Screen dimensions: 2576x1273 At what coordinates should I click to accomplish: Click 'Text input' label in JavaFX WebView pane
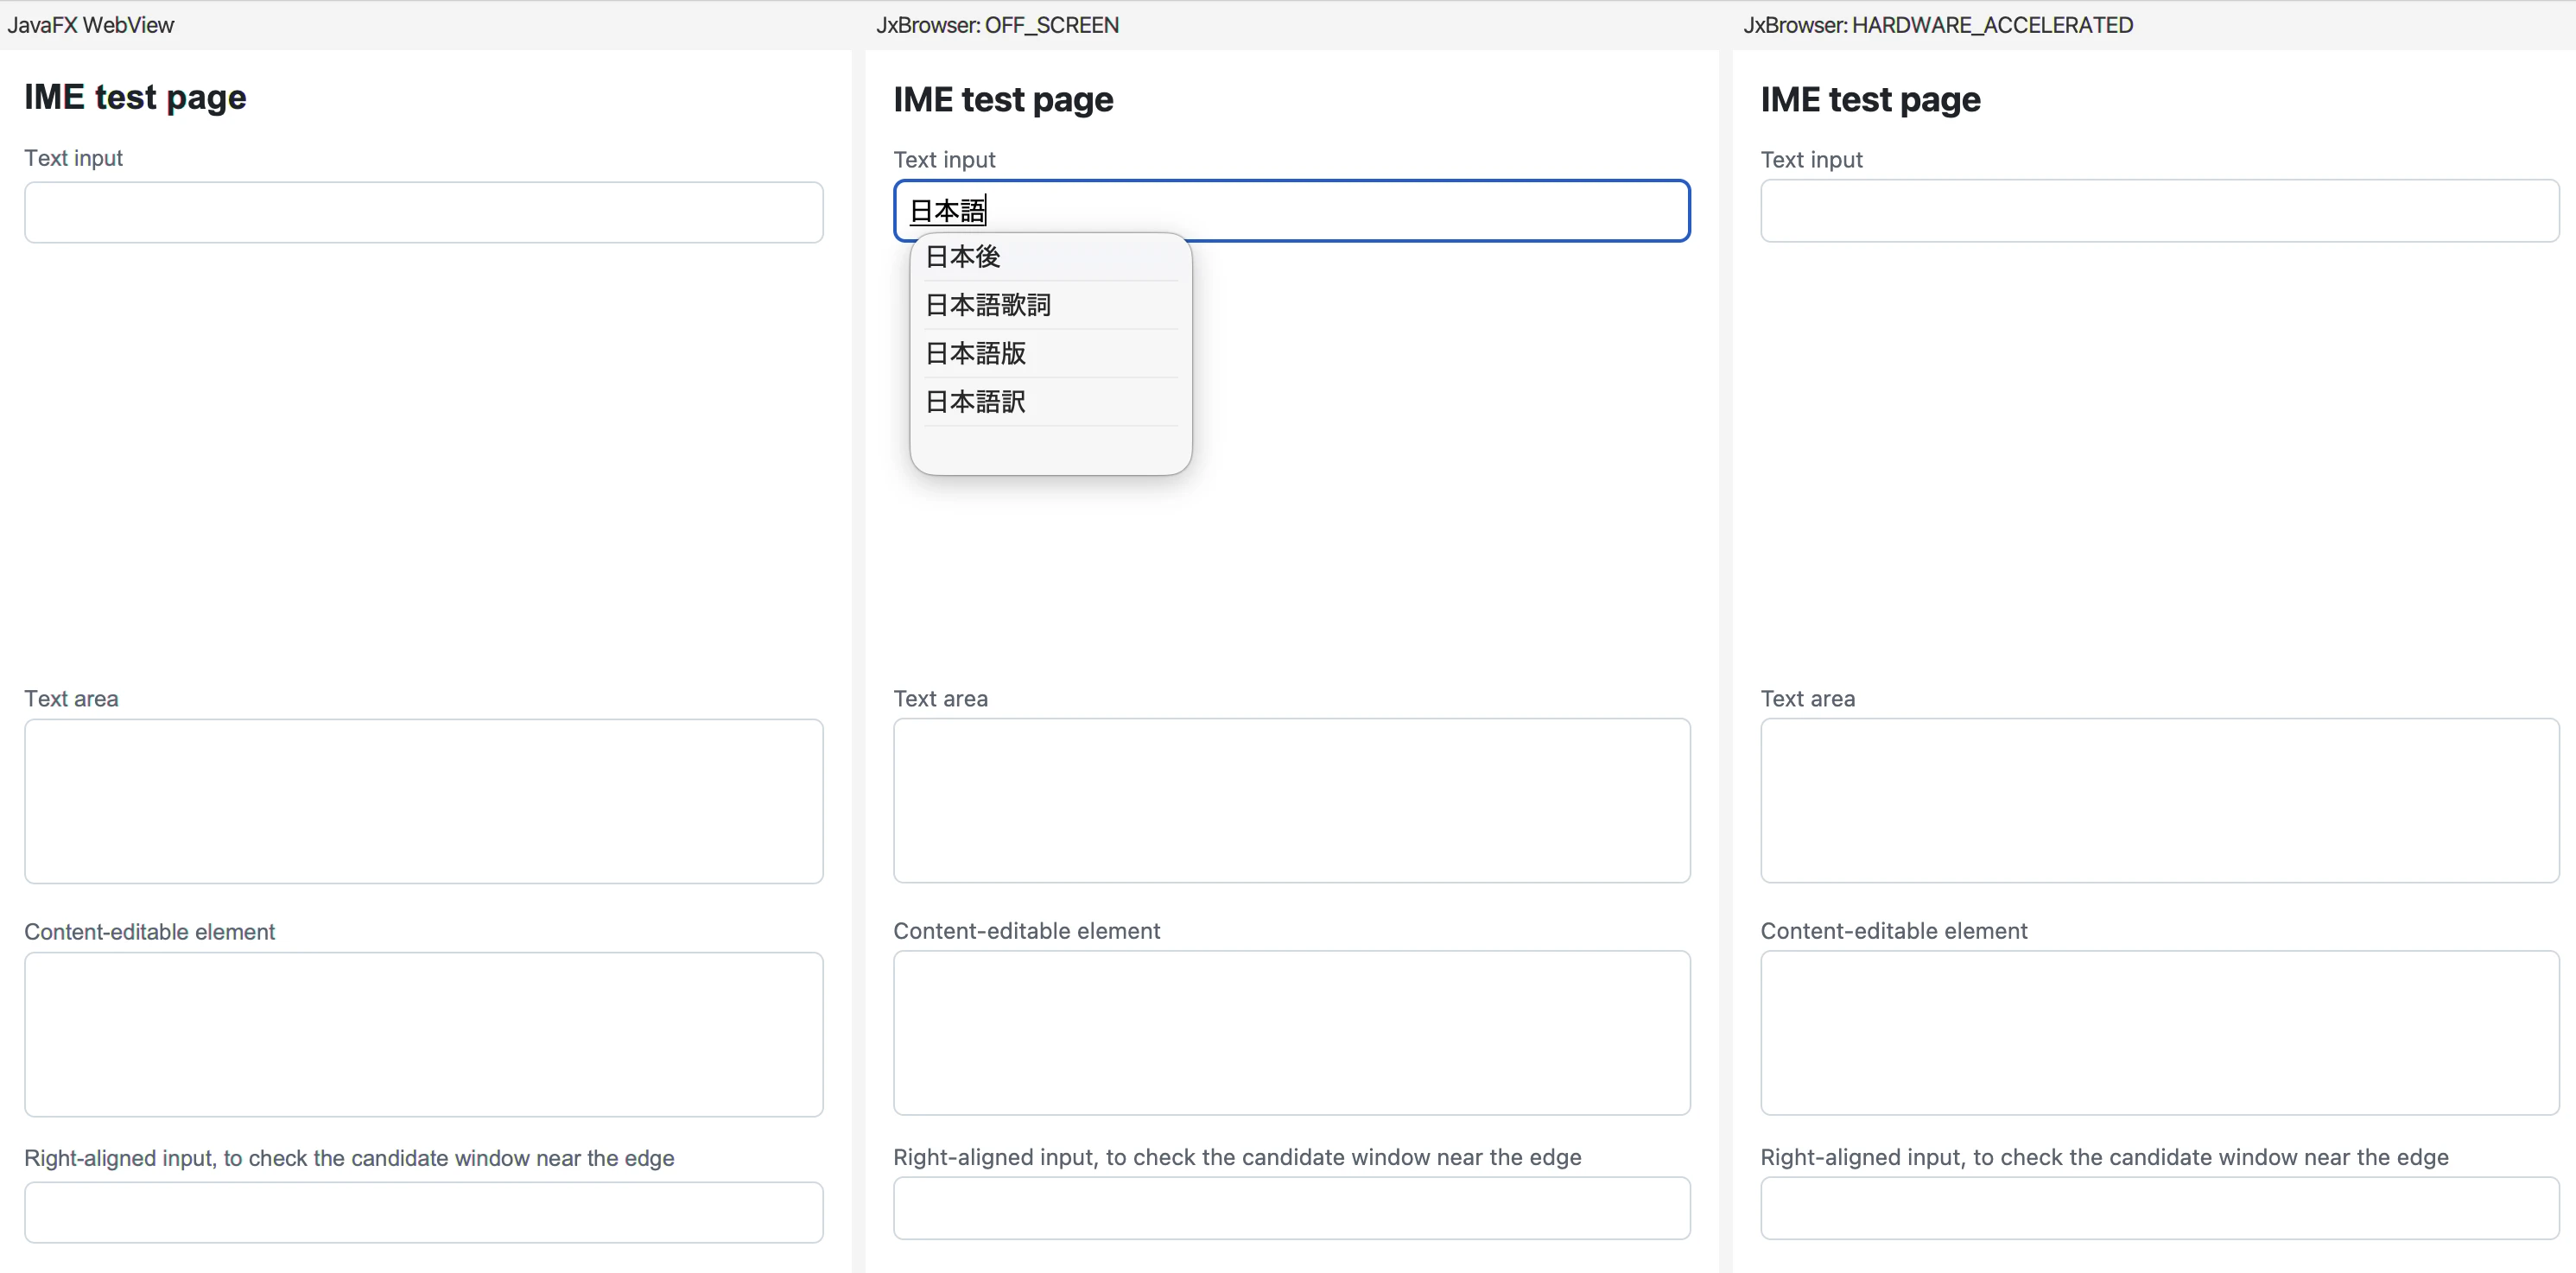[x=73, y=158]
